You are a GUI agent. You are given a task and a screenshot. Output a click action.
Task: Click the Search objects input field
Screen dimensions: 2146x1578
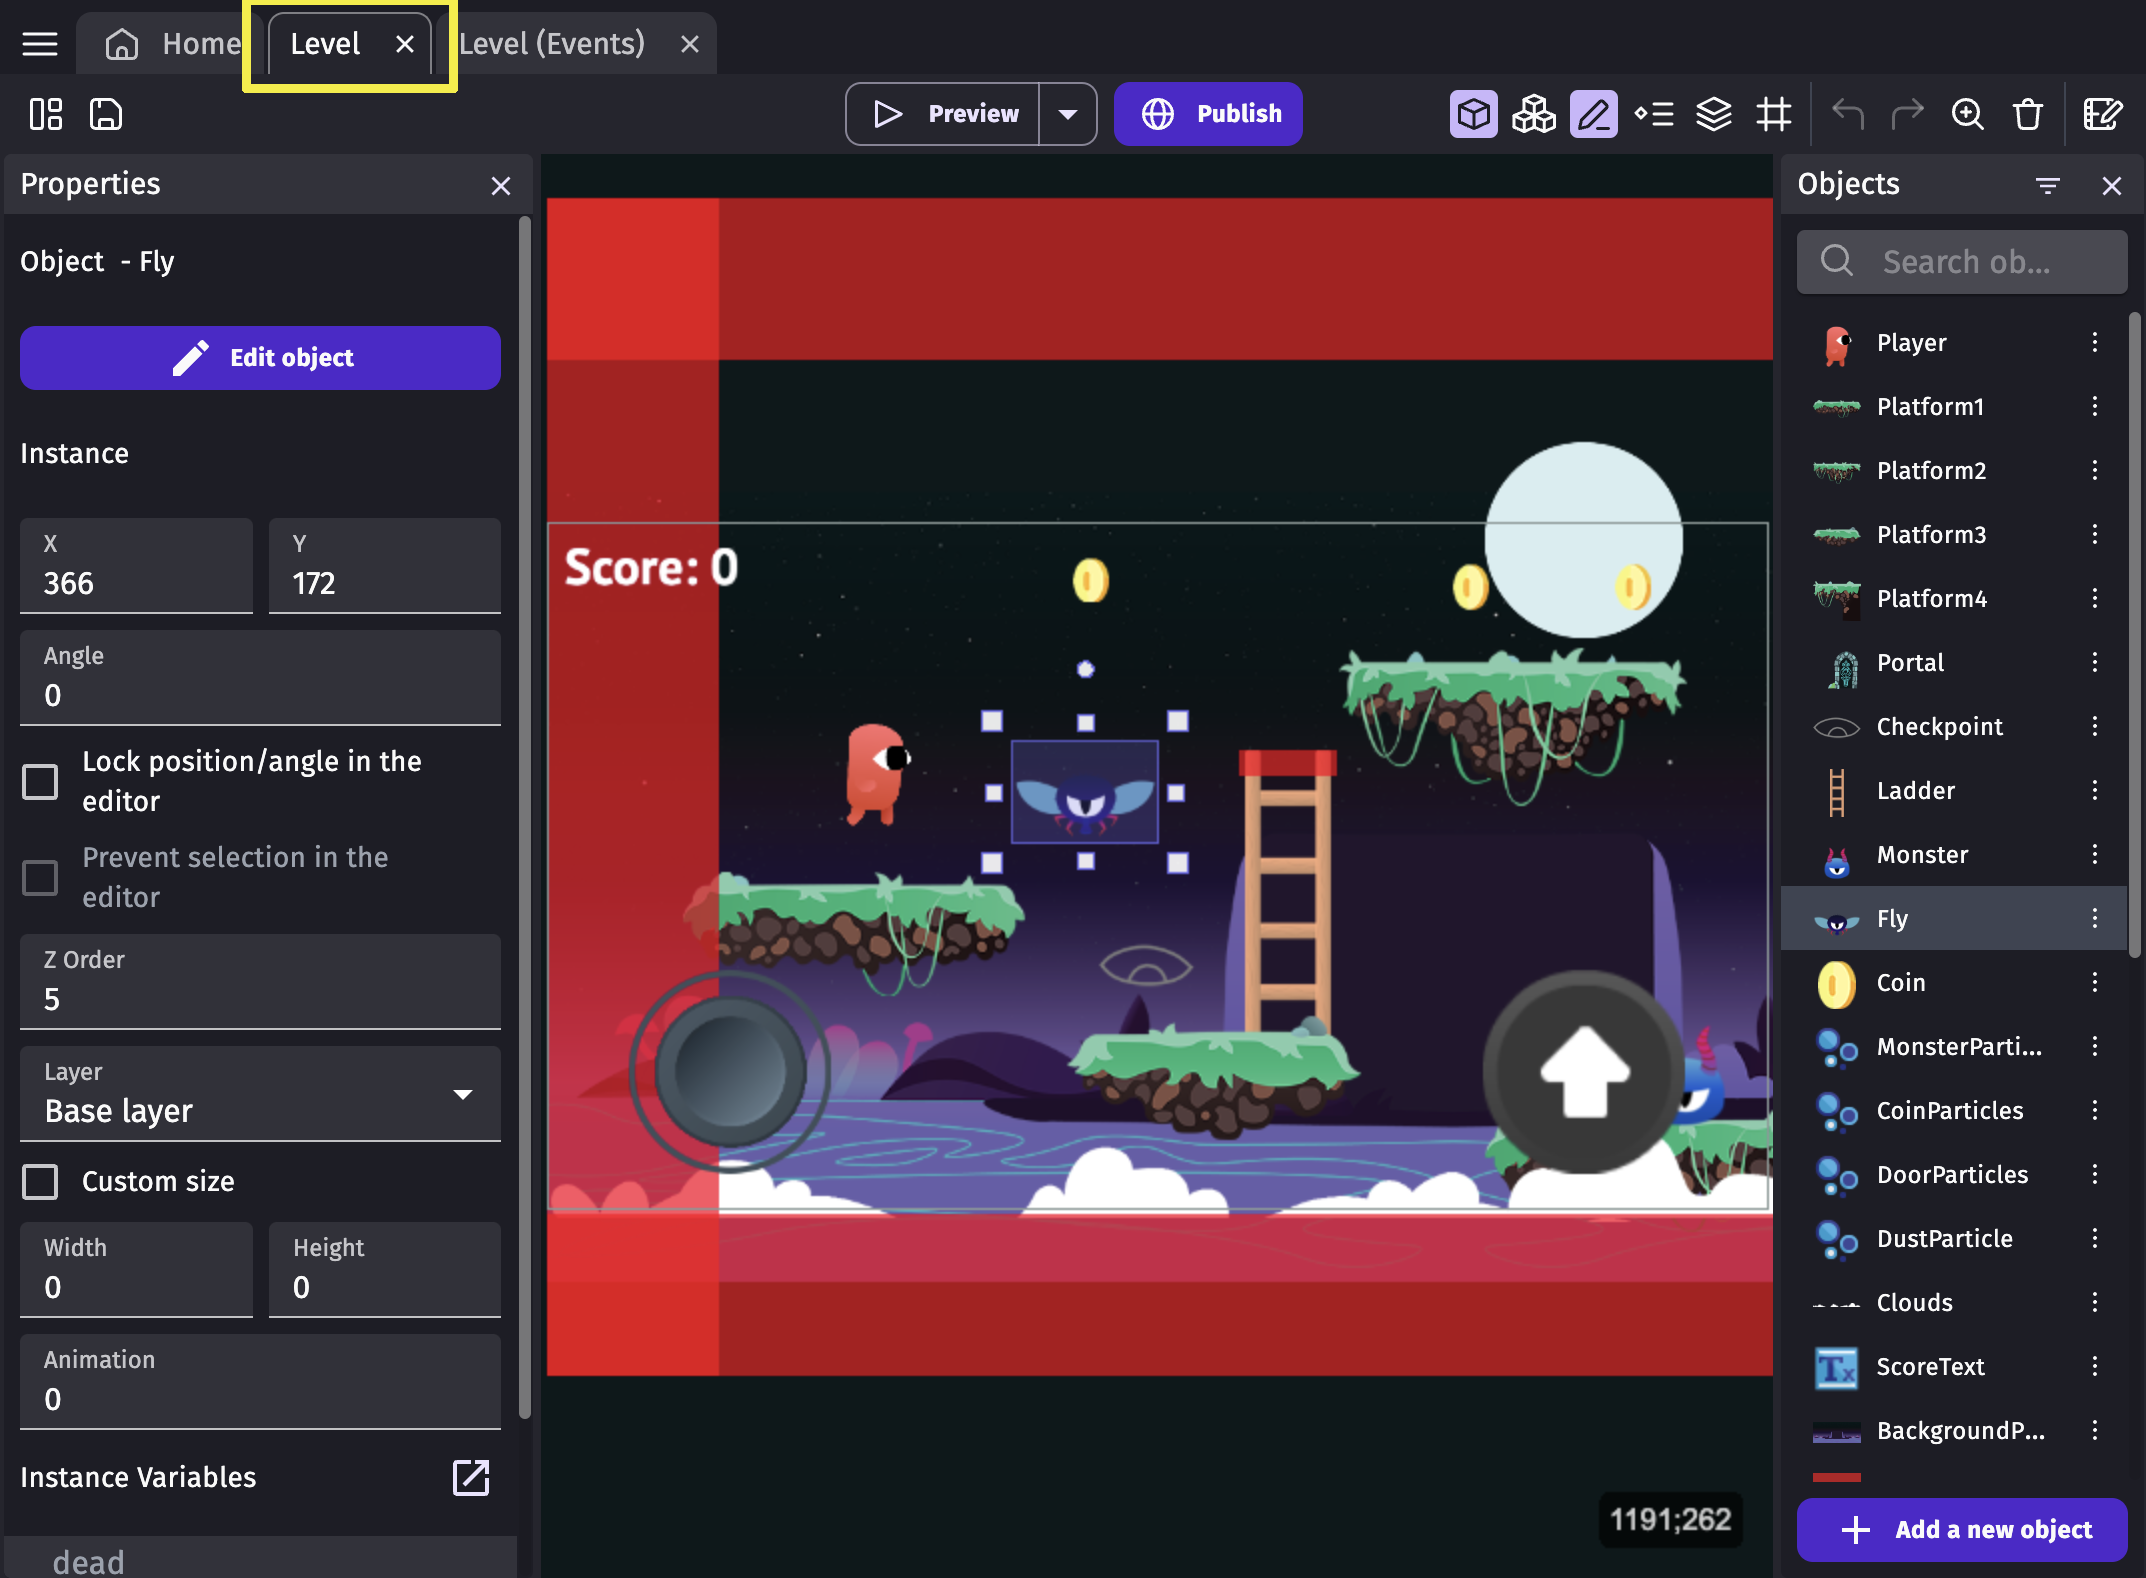1964,262
